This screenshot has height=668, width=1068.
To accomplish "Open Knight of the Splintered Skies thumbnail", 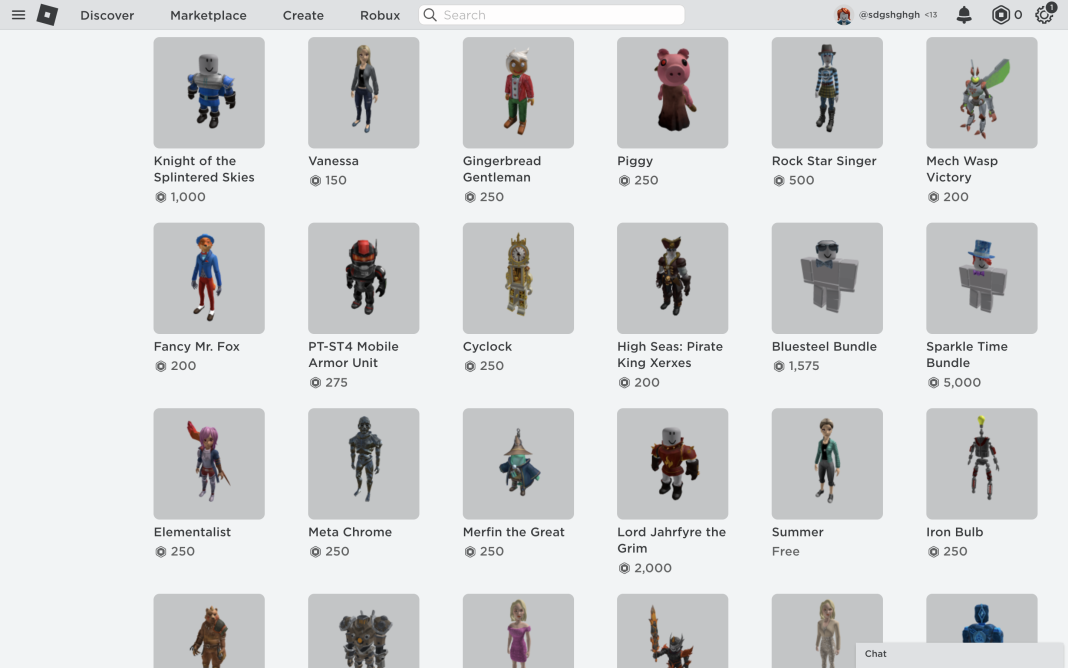I will click(x=209, y=93).
